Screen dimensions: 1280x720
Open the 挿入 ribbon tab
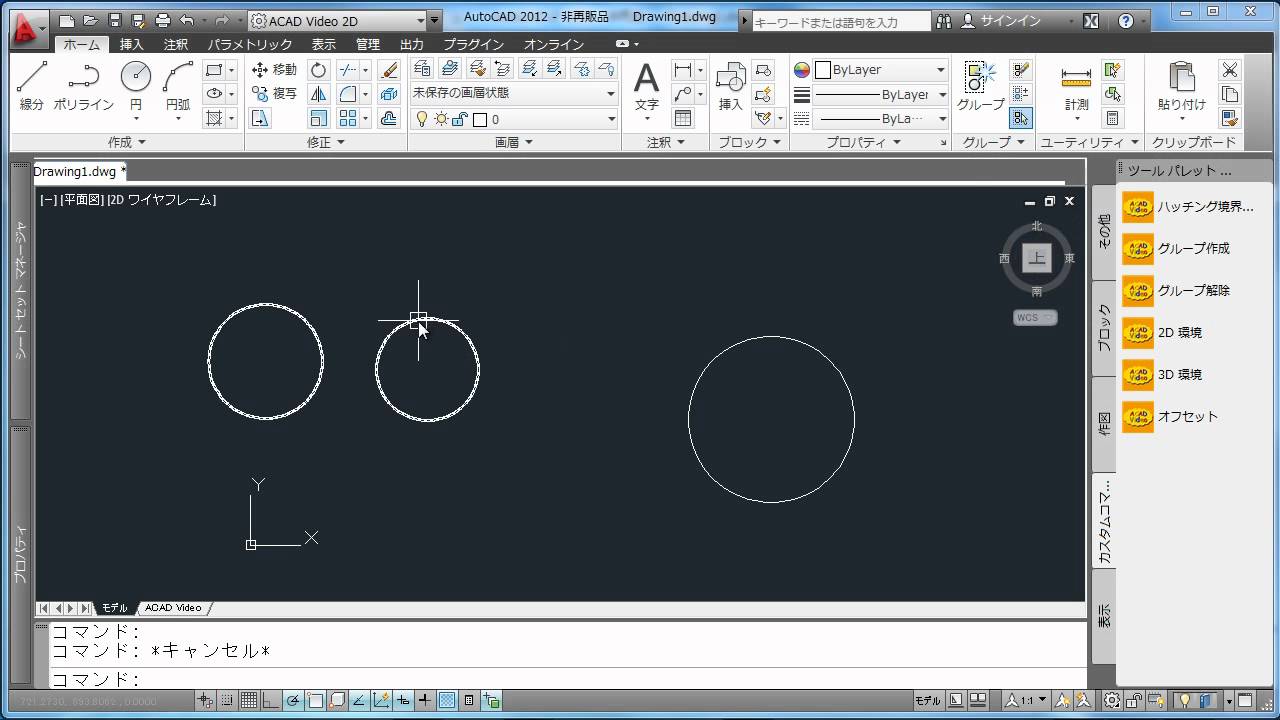132,44
